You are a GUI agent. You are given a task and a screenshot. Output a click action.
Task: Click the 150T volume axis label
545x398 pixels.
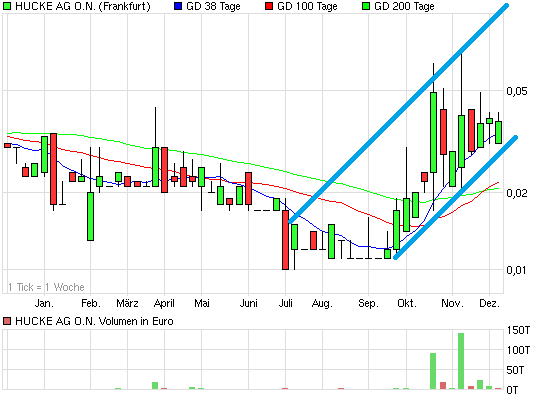519,330
